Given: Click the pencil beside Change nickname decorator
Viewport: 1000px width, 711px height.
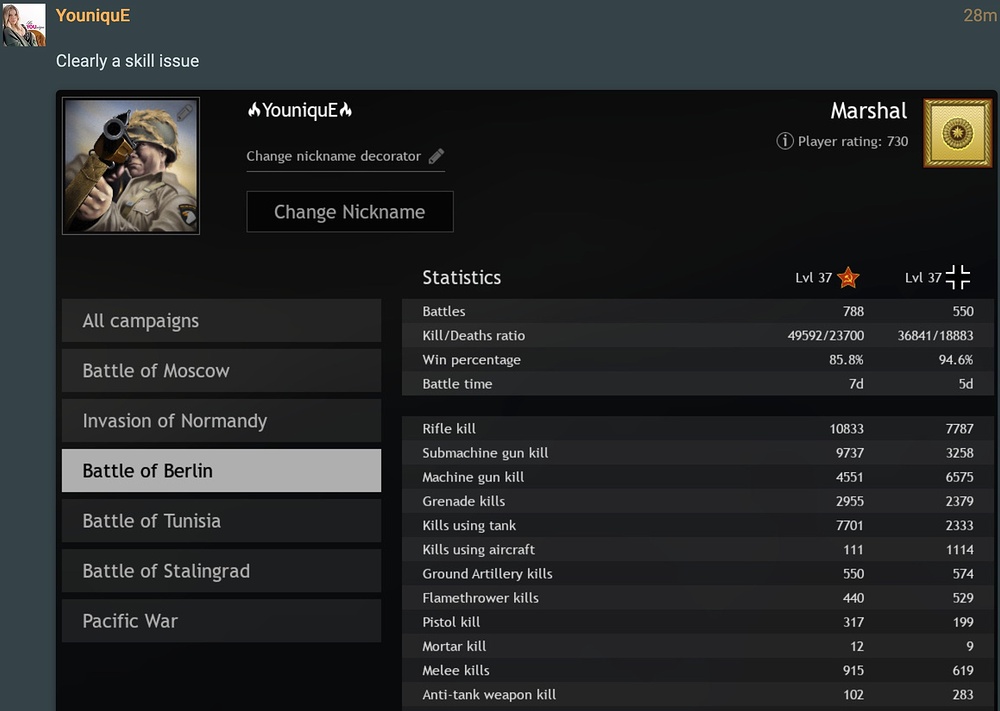Looking at the screenshot, I should (x=436, y=156).
